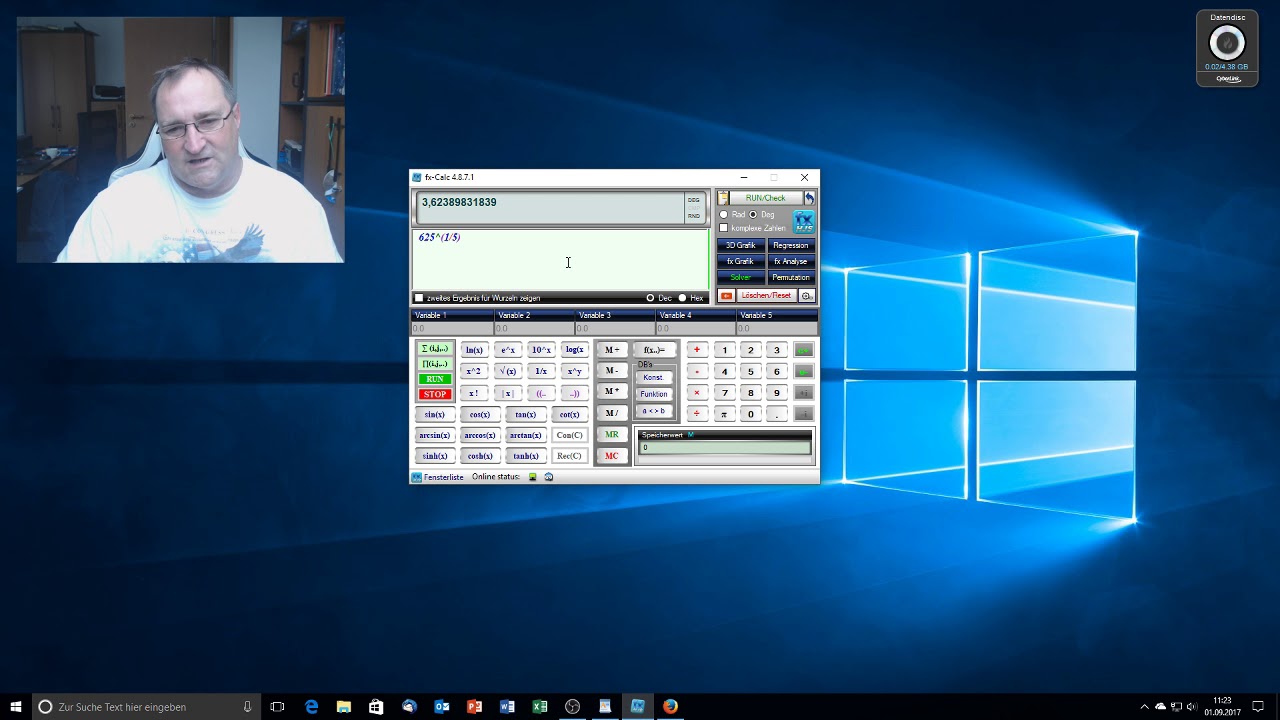Screen dimensions: 1280x720
Task: Enable the komplexe Zahlen checkbox
Action: (724, 228)
